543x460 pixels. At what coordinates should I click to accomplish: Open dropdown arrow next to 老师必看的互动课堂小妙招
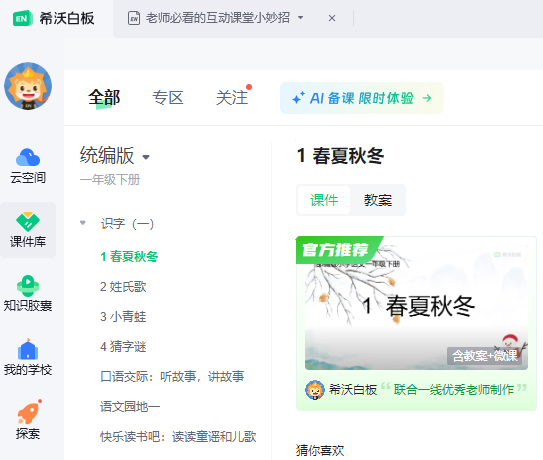click(301, 18)
